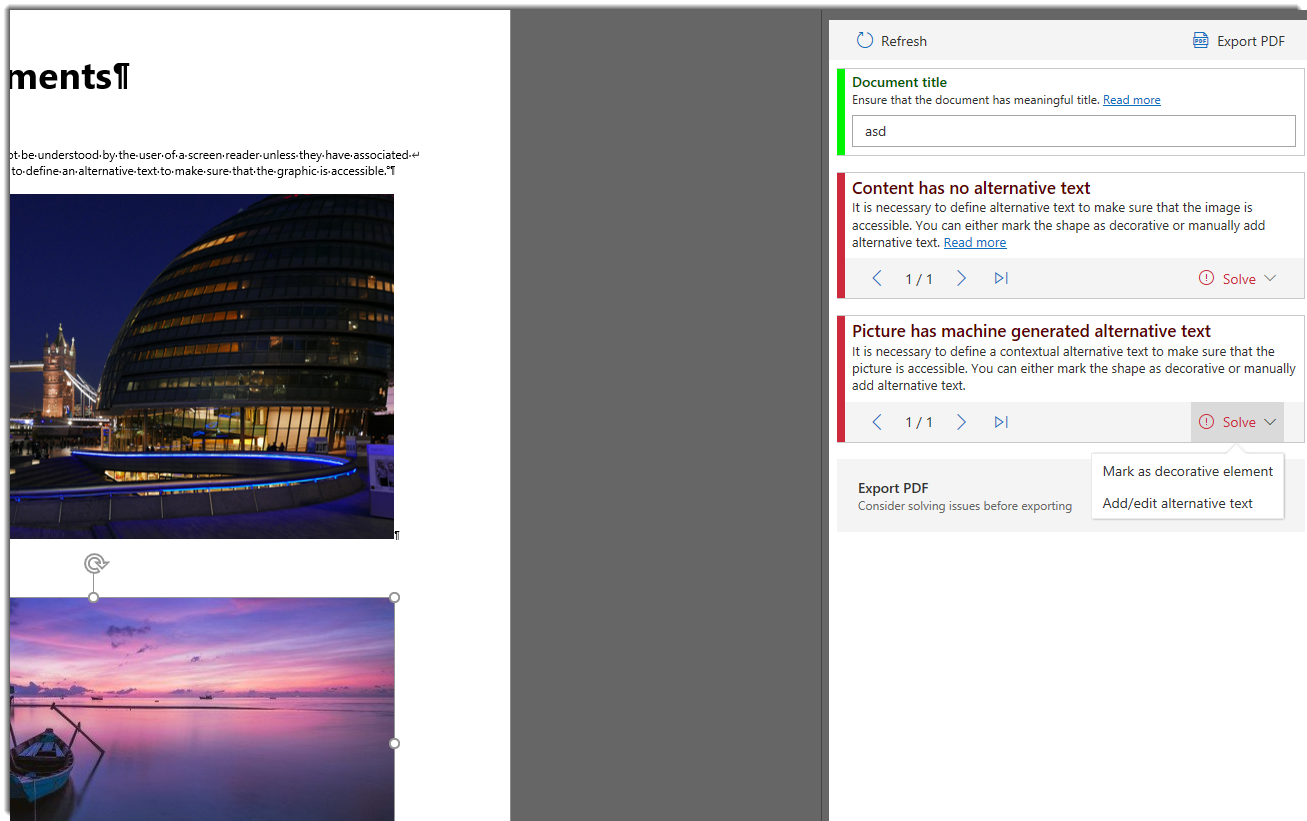Viewport: 1307px width, 821px height.
Task: Click the document heading ending in 'ments'
Action: 69,76
